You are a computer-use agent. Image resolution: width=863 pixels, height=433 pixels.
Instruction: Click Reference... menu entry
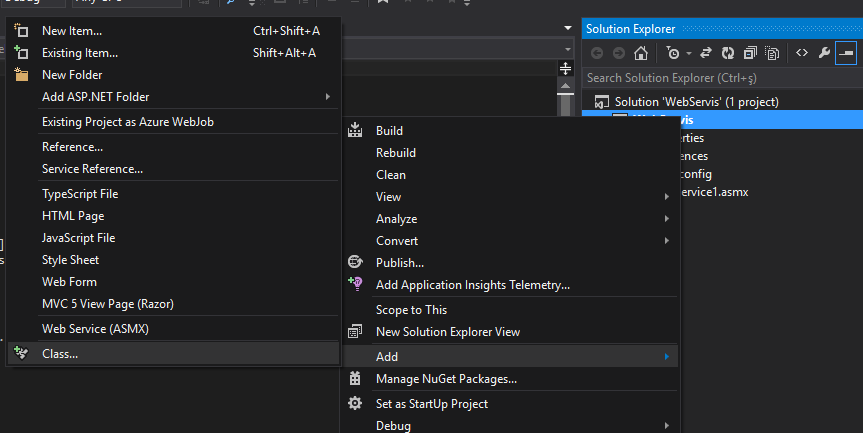[173, 147]
